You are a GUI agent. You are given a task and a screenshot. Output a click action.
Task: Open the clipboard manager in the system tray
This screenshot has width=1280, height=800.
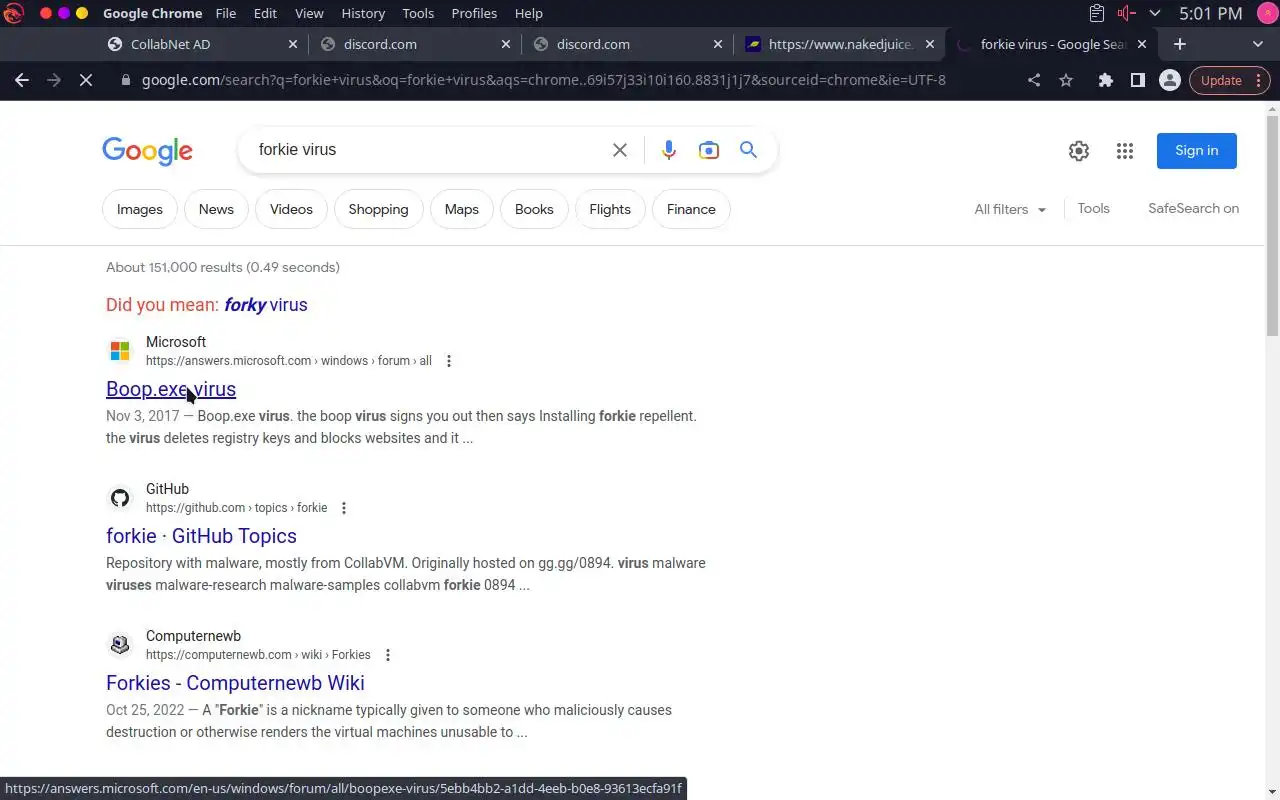point(1097,13)
